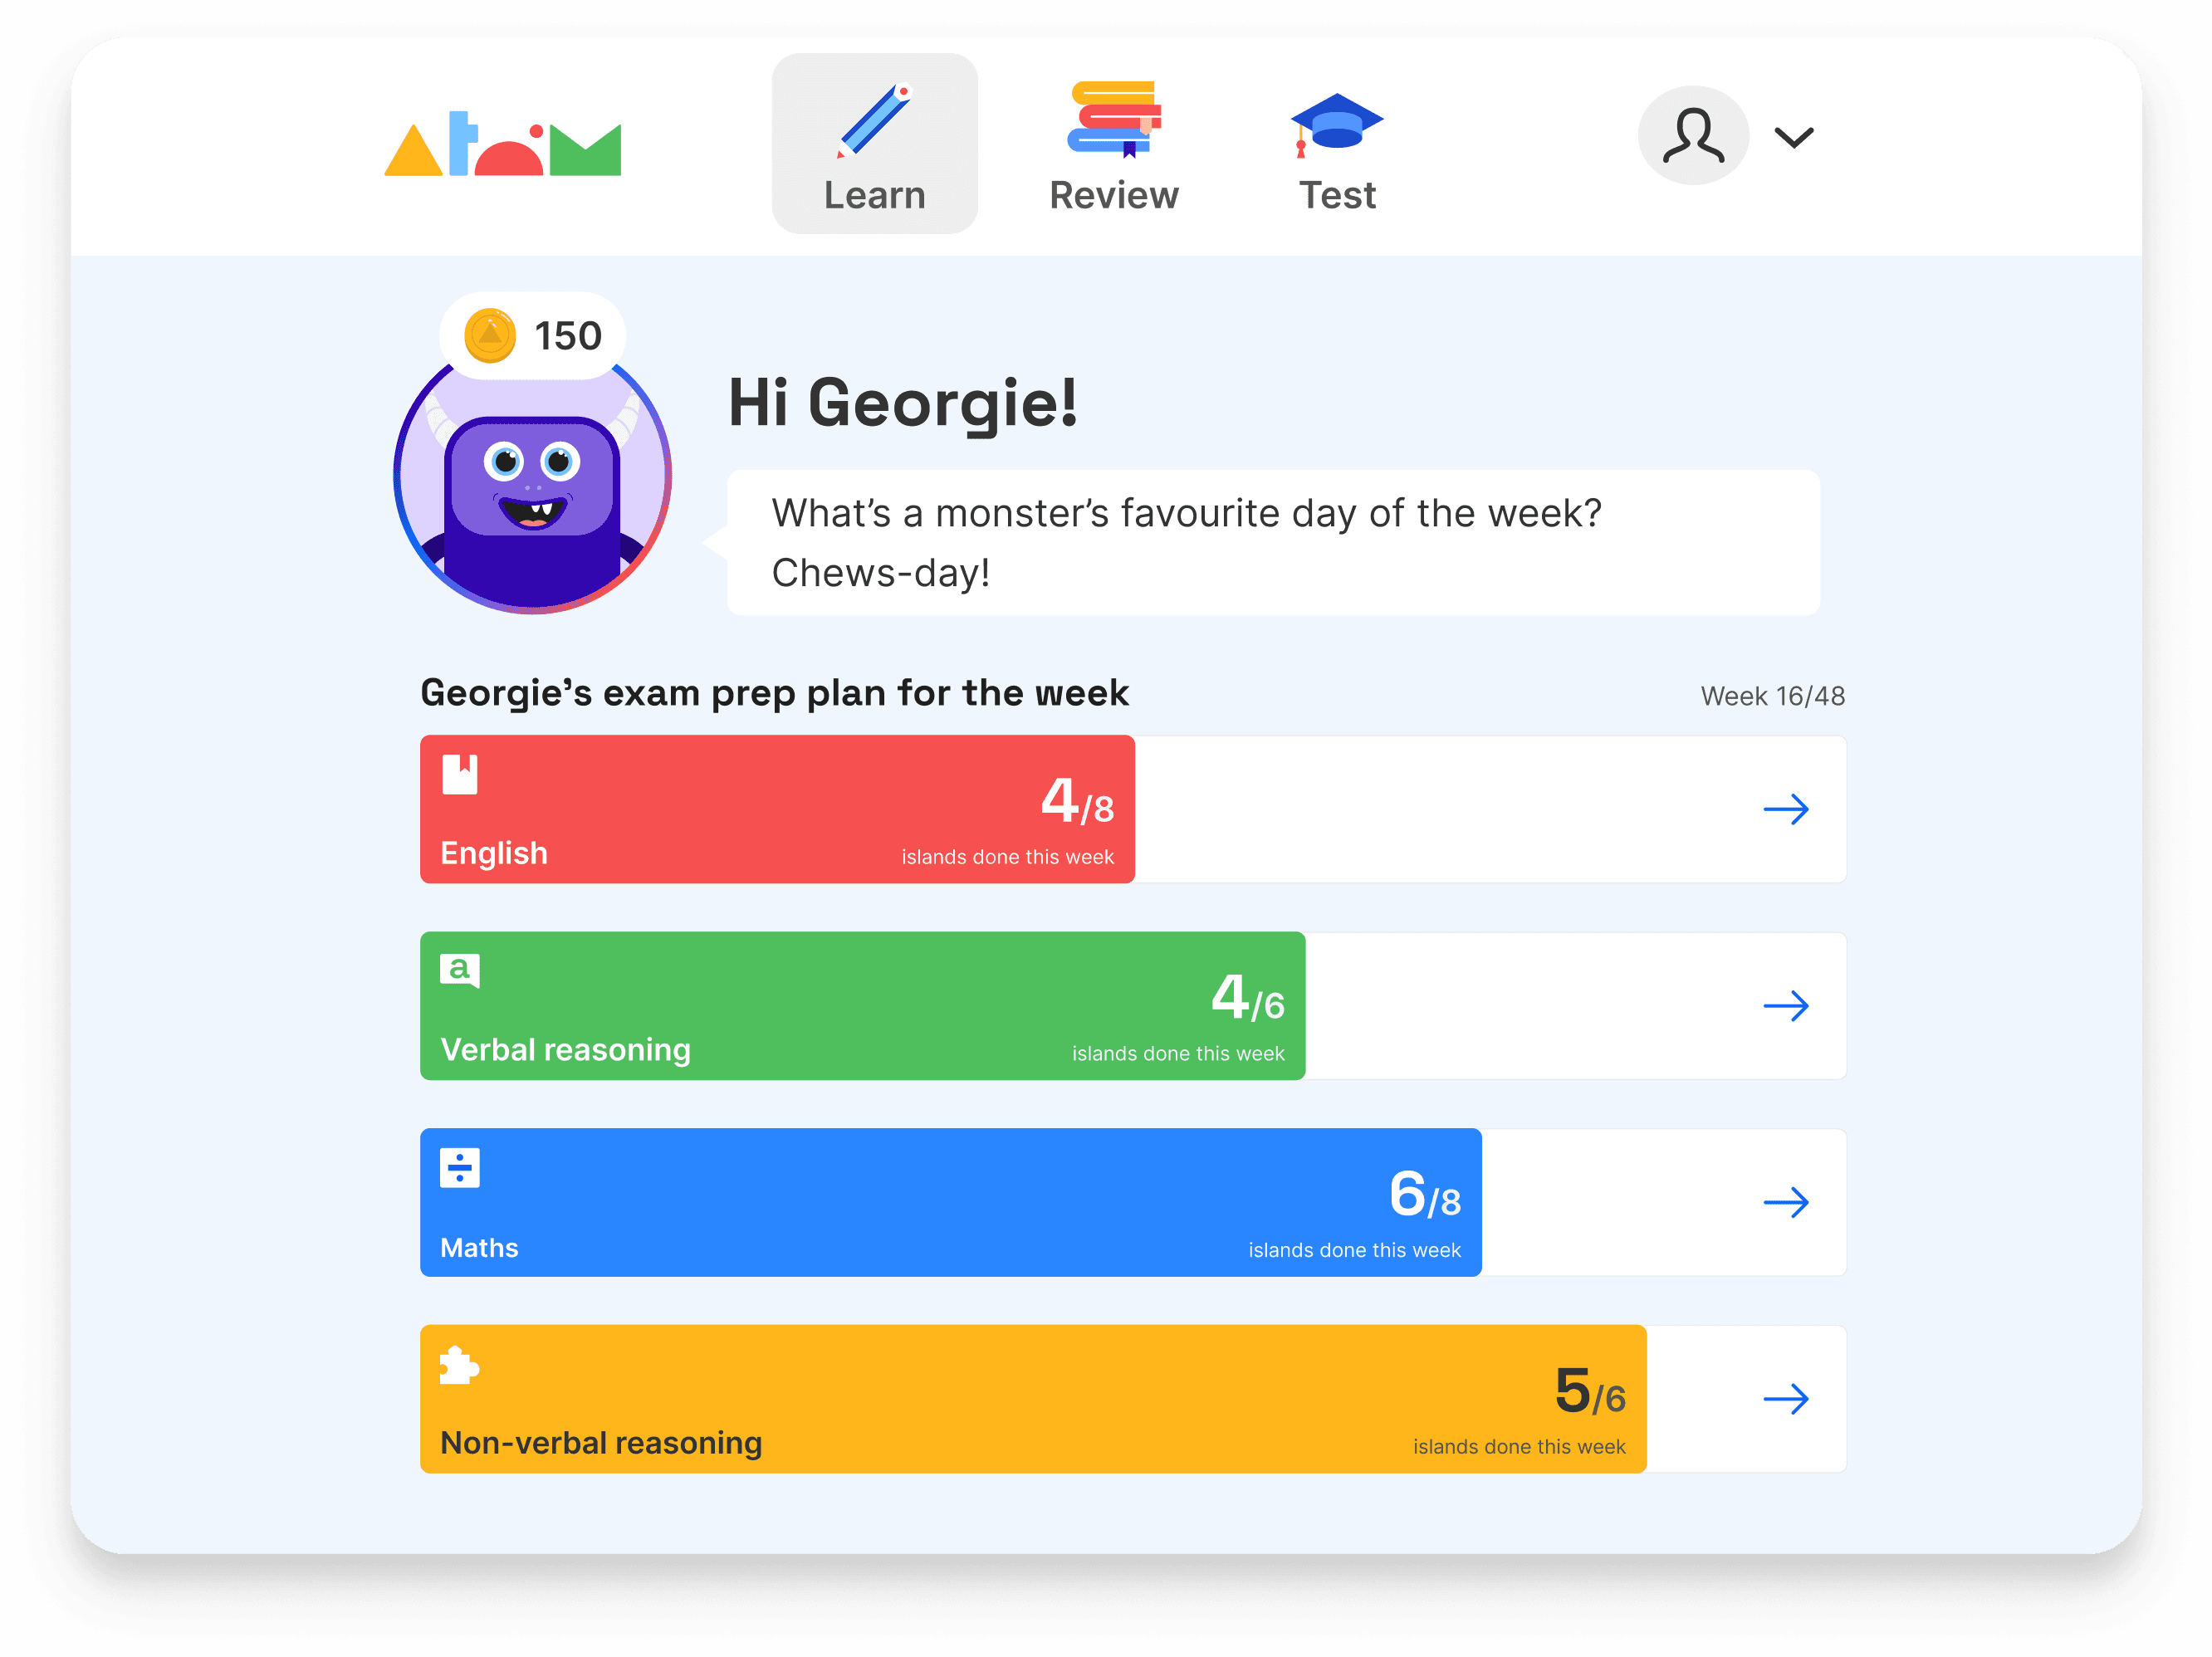Click the gold coin icon showing 150
The height and width of the screenshot is (1657, 2212).
tap(489, 337)
